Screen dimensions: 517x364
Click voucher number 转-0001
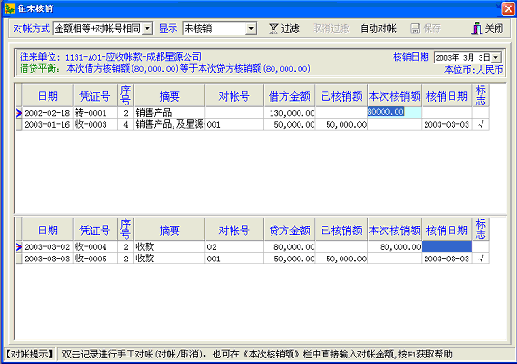(x=95, y=113)
